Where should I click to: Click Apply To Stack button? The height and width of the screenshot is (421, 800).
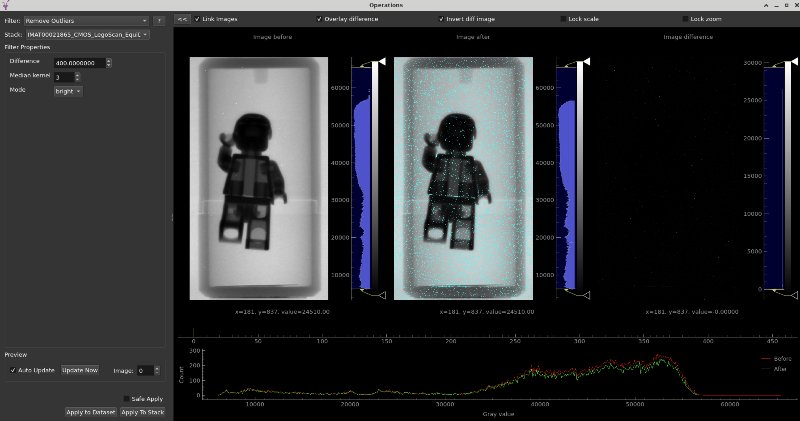pos(142,412)
